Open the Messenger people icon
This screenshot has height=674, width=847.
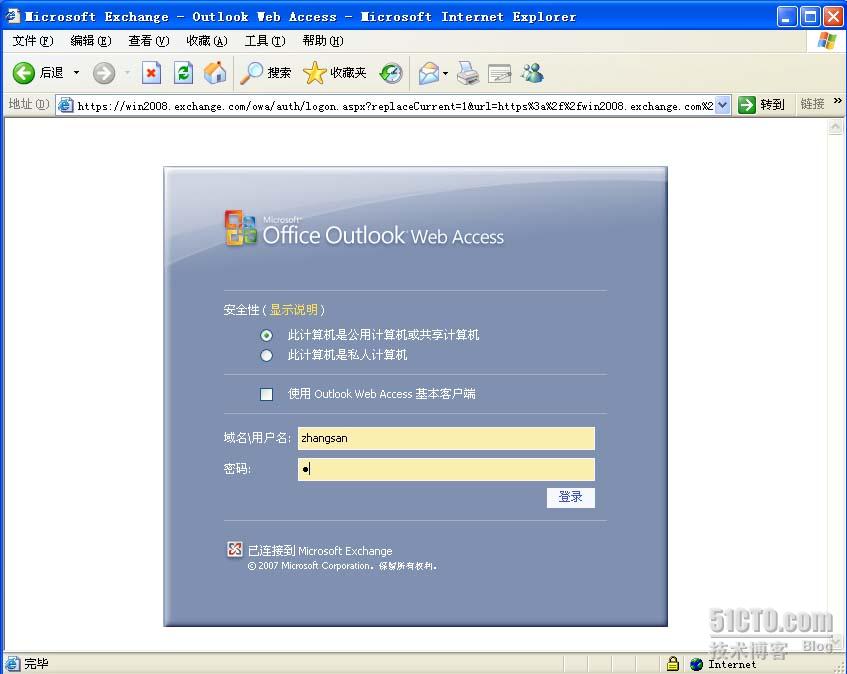tap(532, 73)
